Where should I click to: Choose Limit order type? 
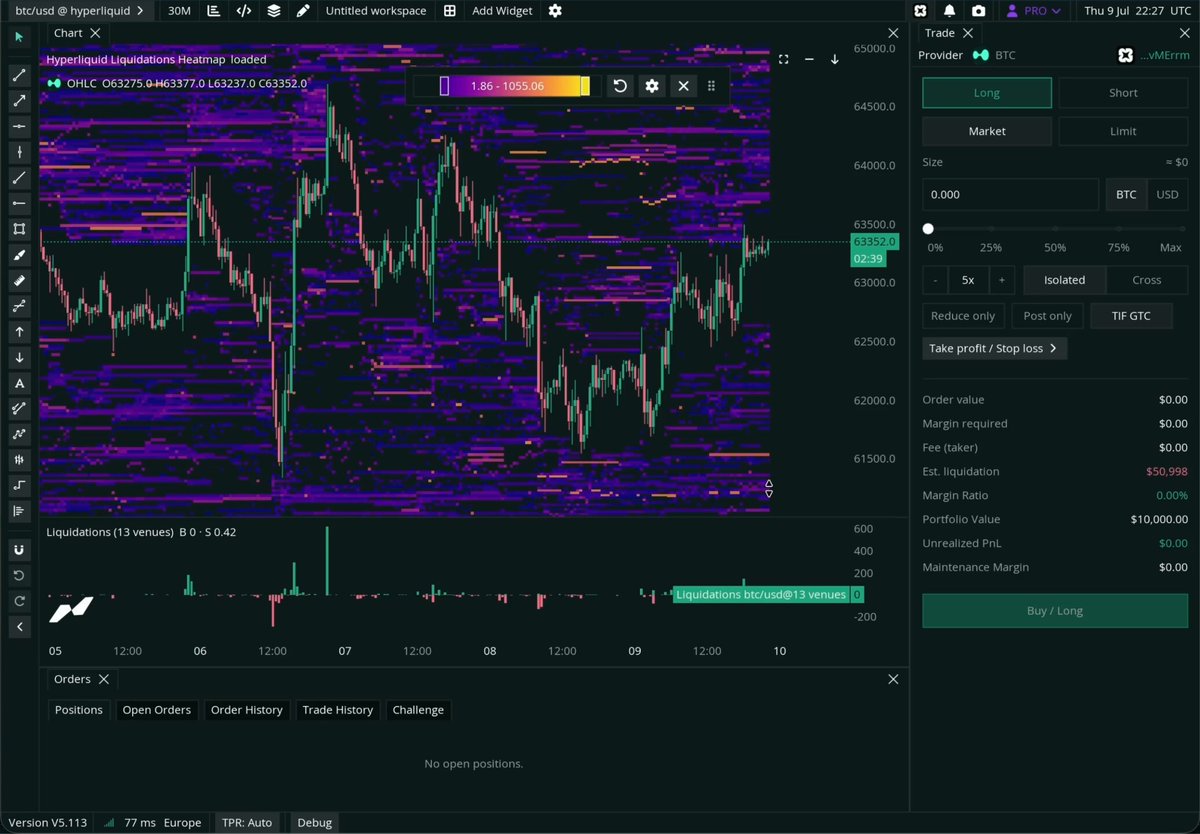click(1123, 131)
